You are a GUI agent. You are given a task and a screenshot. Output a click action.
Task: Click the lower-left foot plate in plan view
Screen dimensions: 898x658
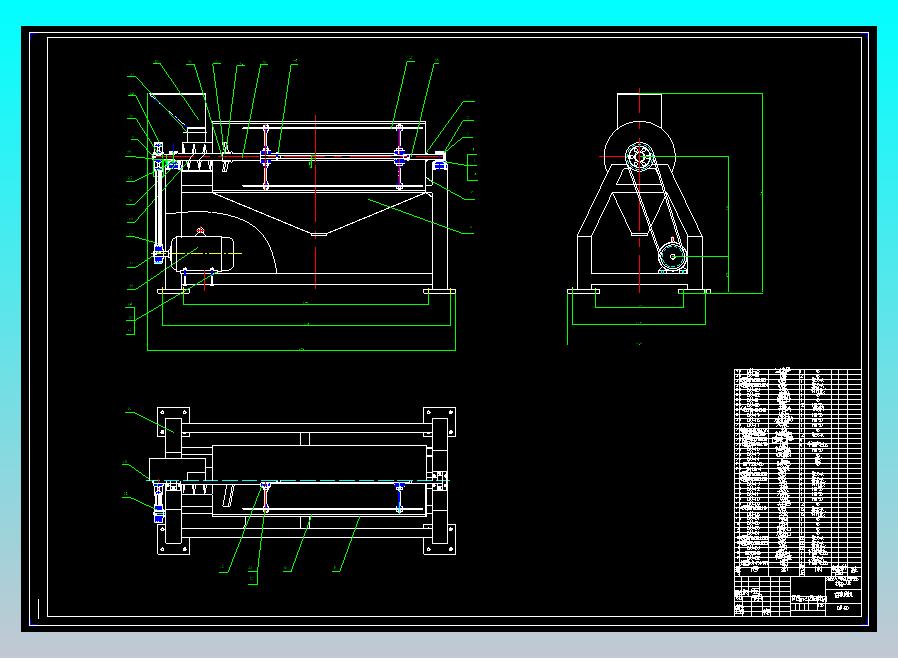[x=174, y=539]
